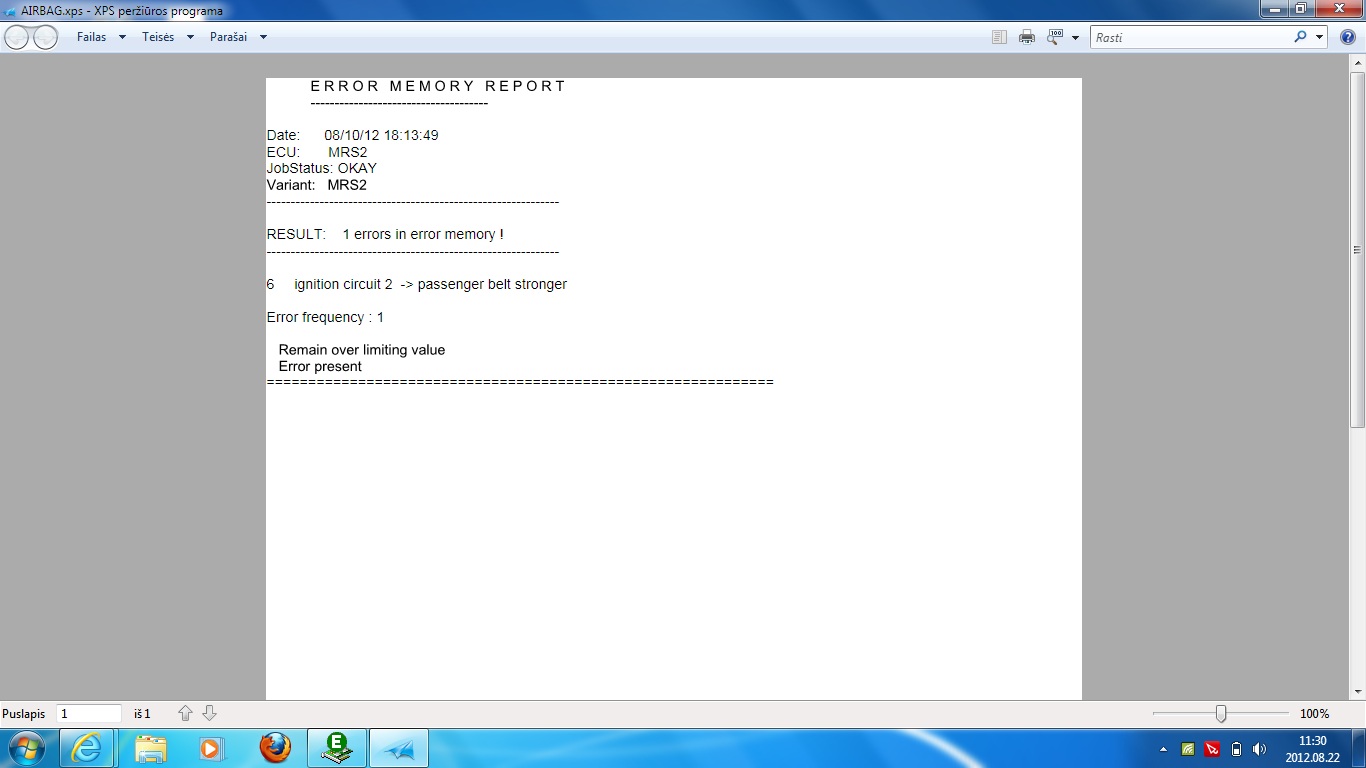Click the 100% zoom magnifier icon
This screenshot has height=768, width=1366.
[x=1055, y=37]
